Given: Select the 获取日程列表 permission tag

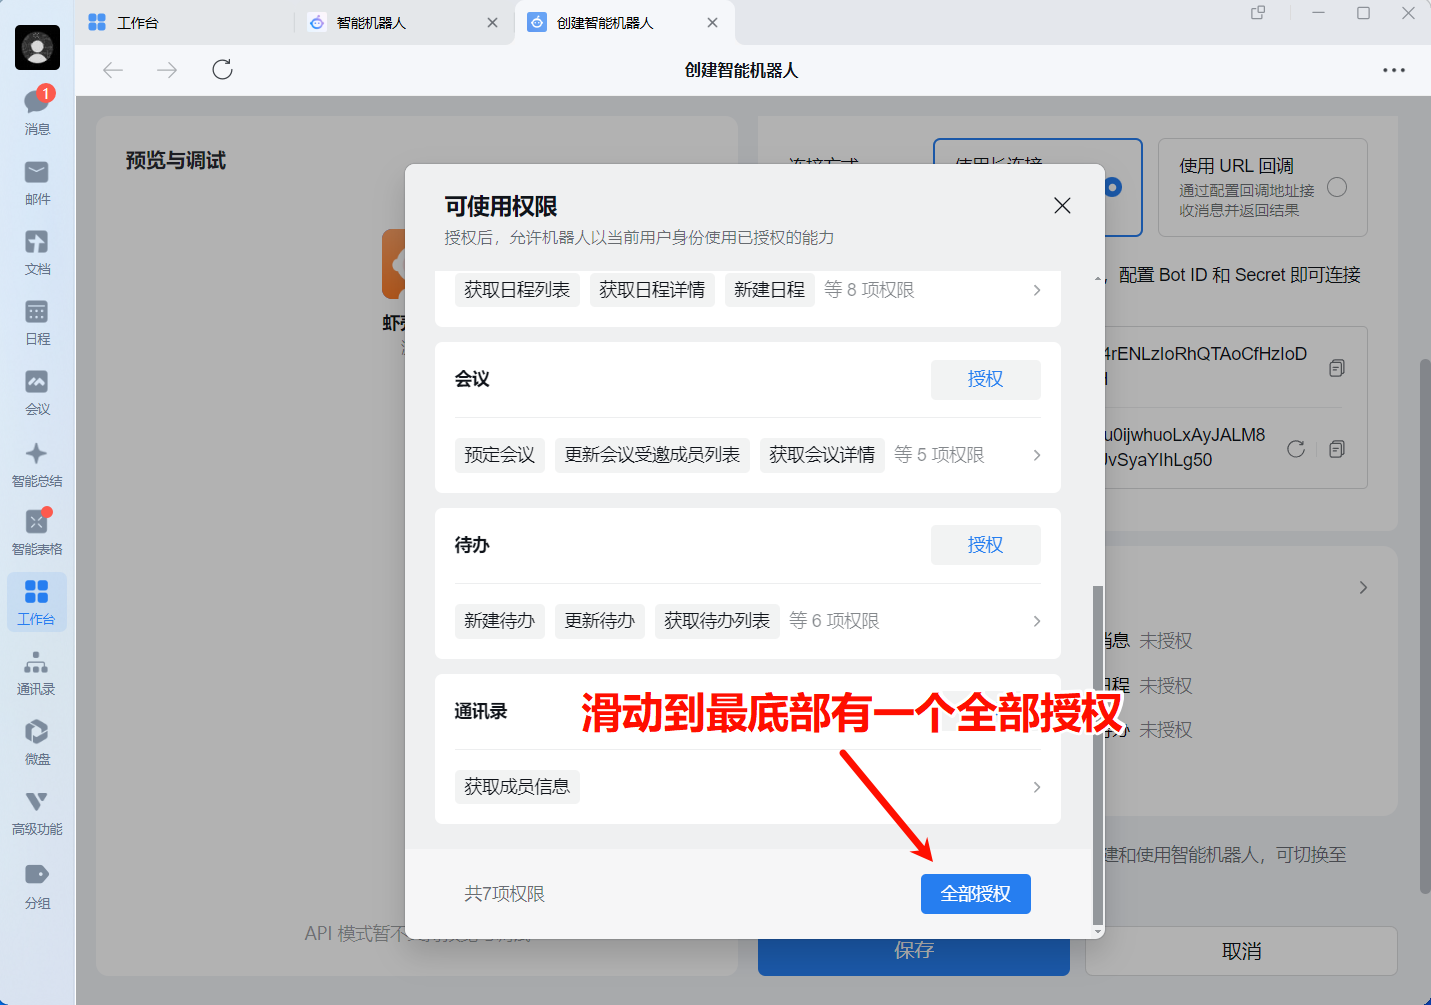Looking at the screenshot, I should coord(517,290).
